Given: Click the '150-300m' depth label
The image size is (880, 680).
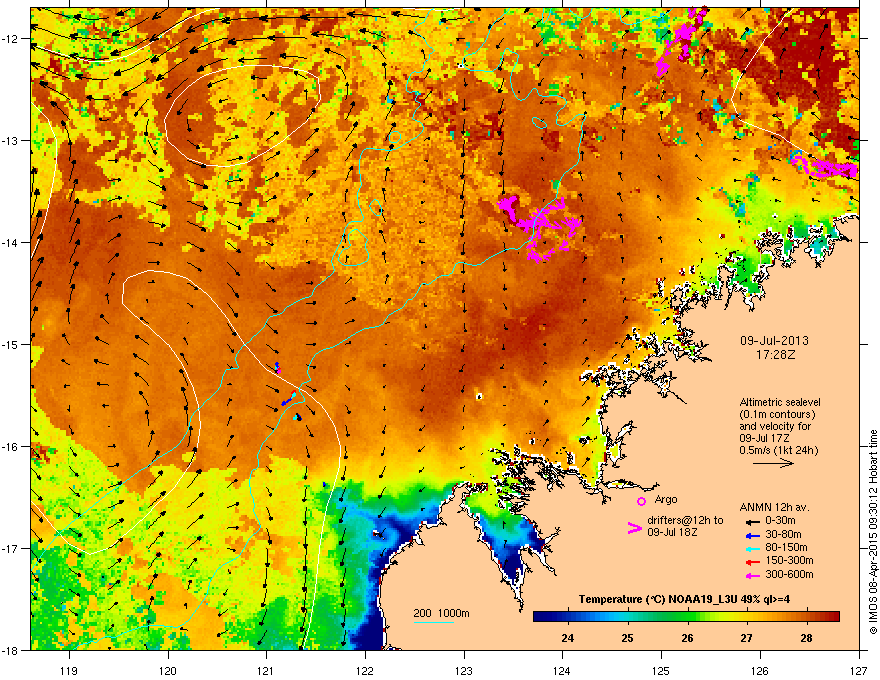Looking at the screenshot, I should pos(789,560).
